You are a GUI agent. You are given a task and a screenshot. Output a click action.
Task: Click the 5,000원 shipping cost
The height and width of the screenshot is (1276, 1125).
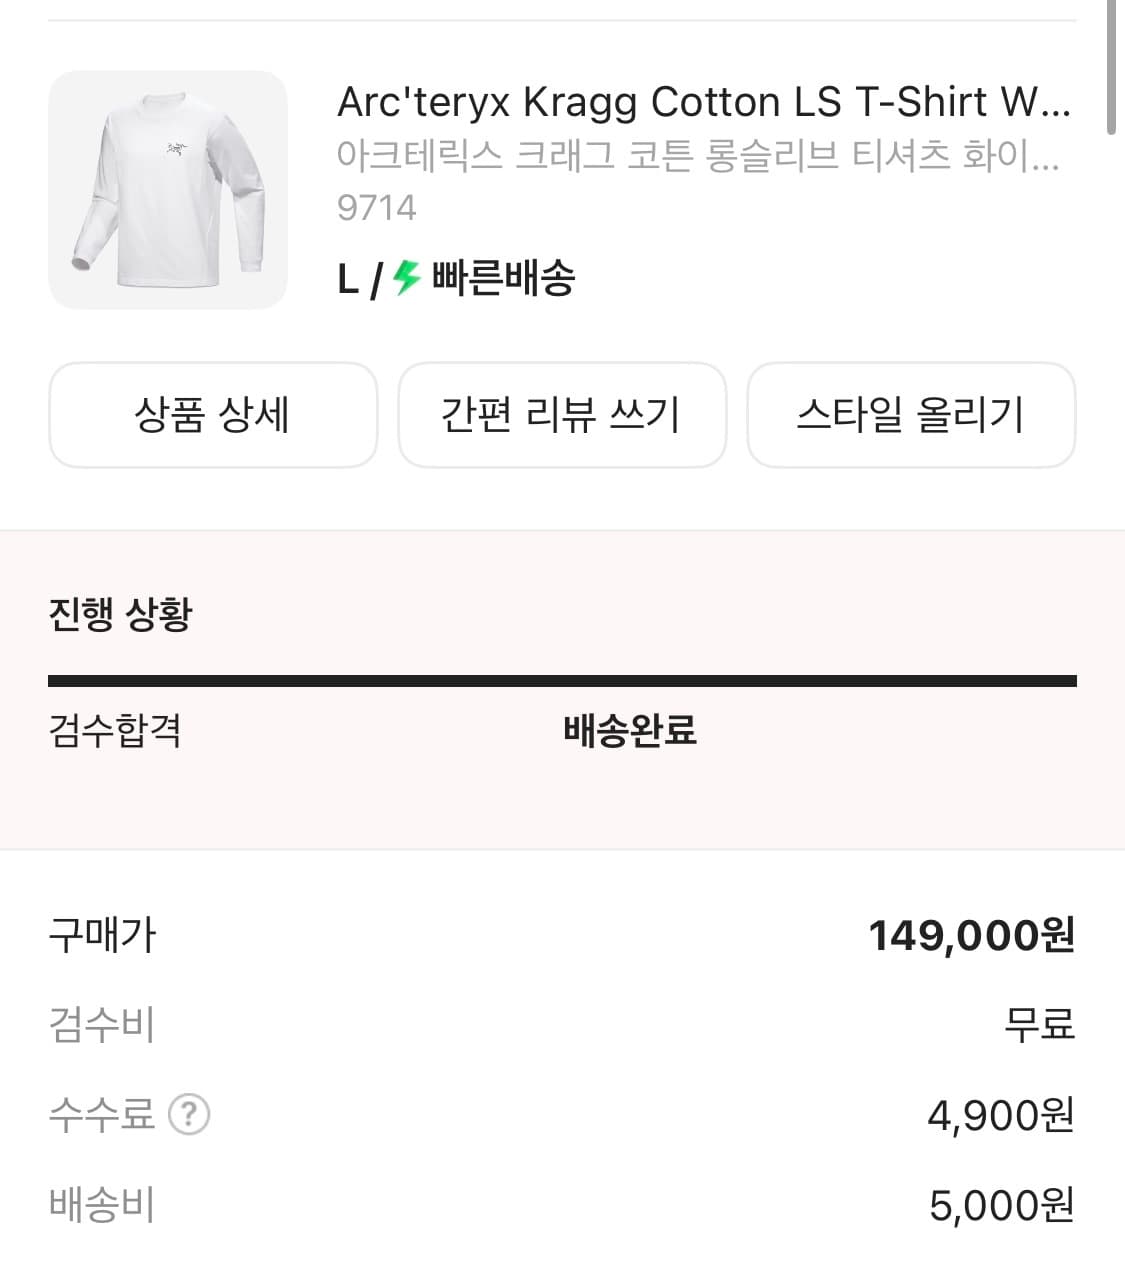click(1001, 1205)
